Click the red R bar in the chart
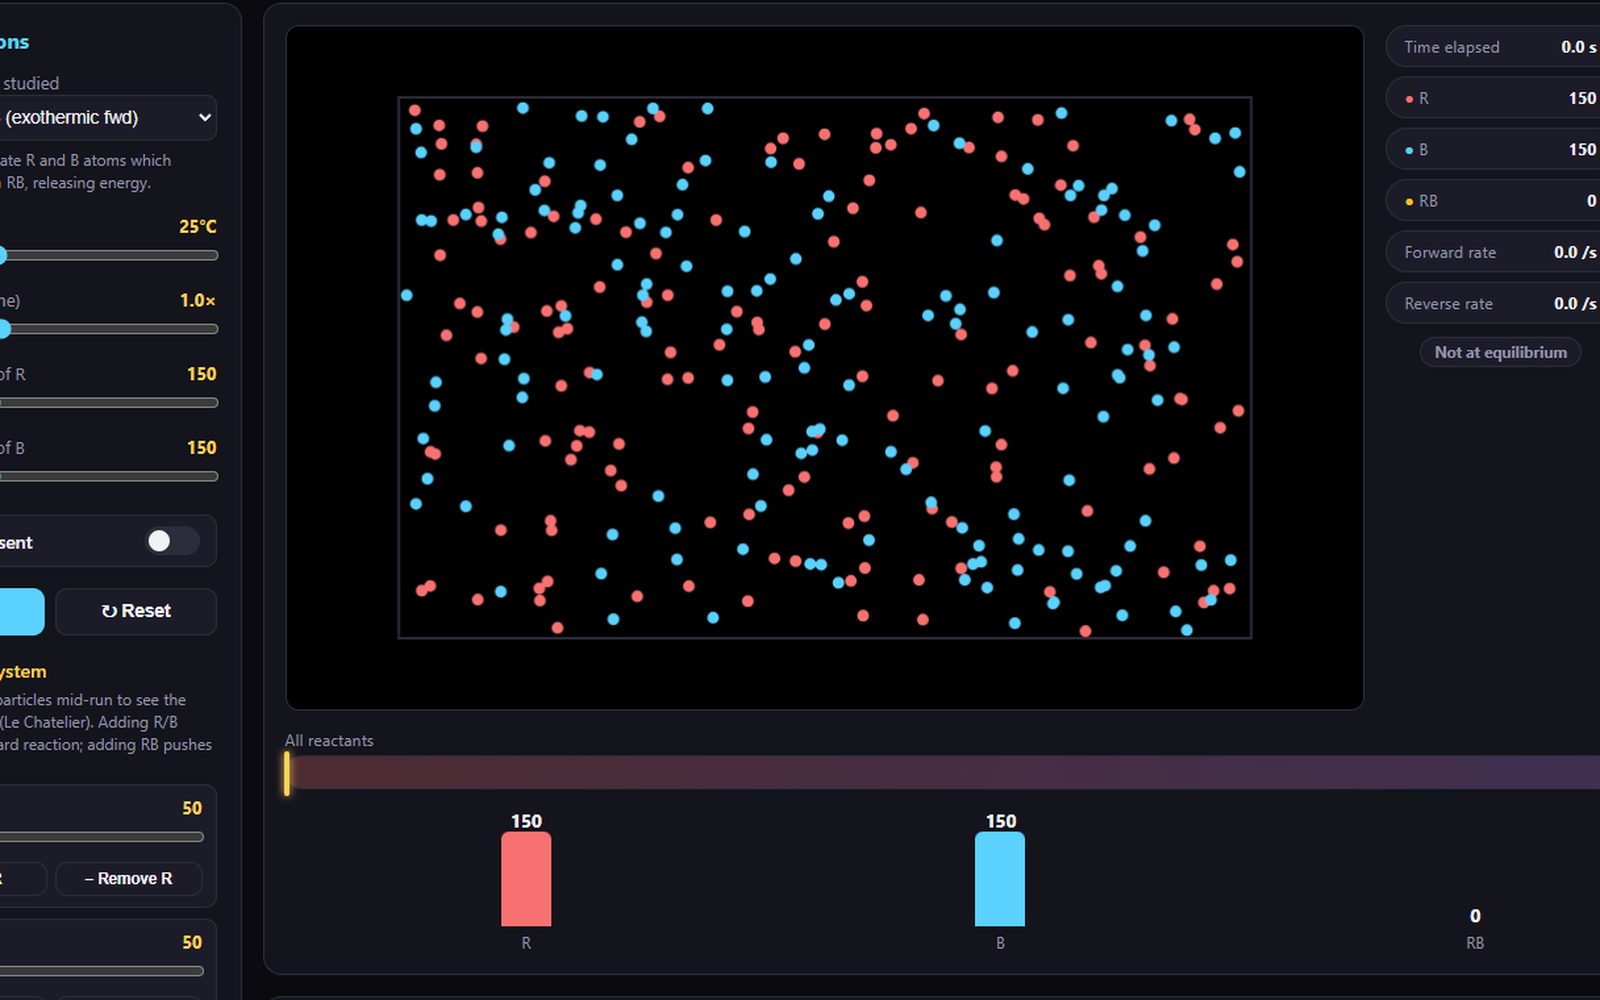 coord(526,879)
